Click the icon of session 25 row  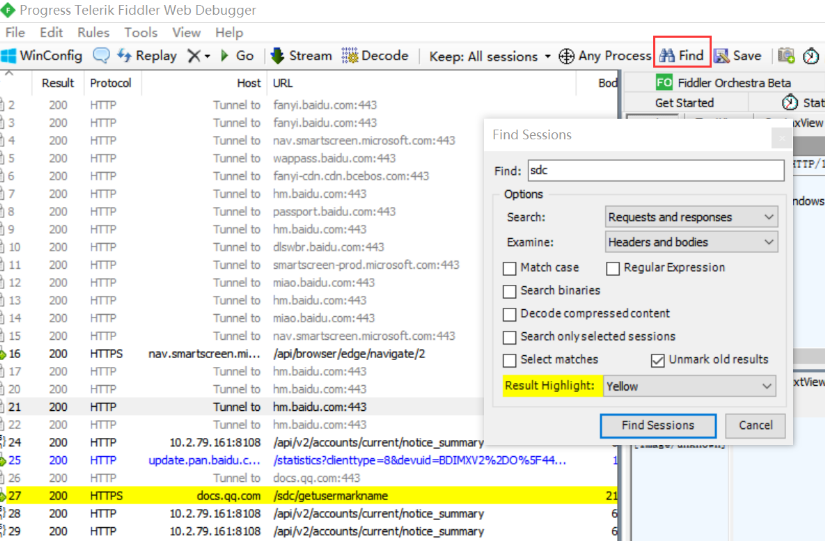(3, 461)
